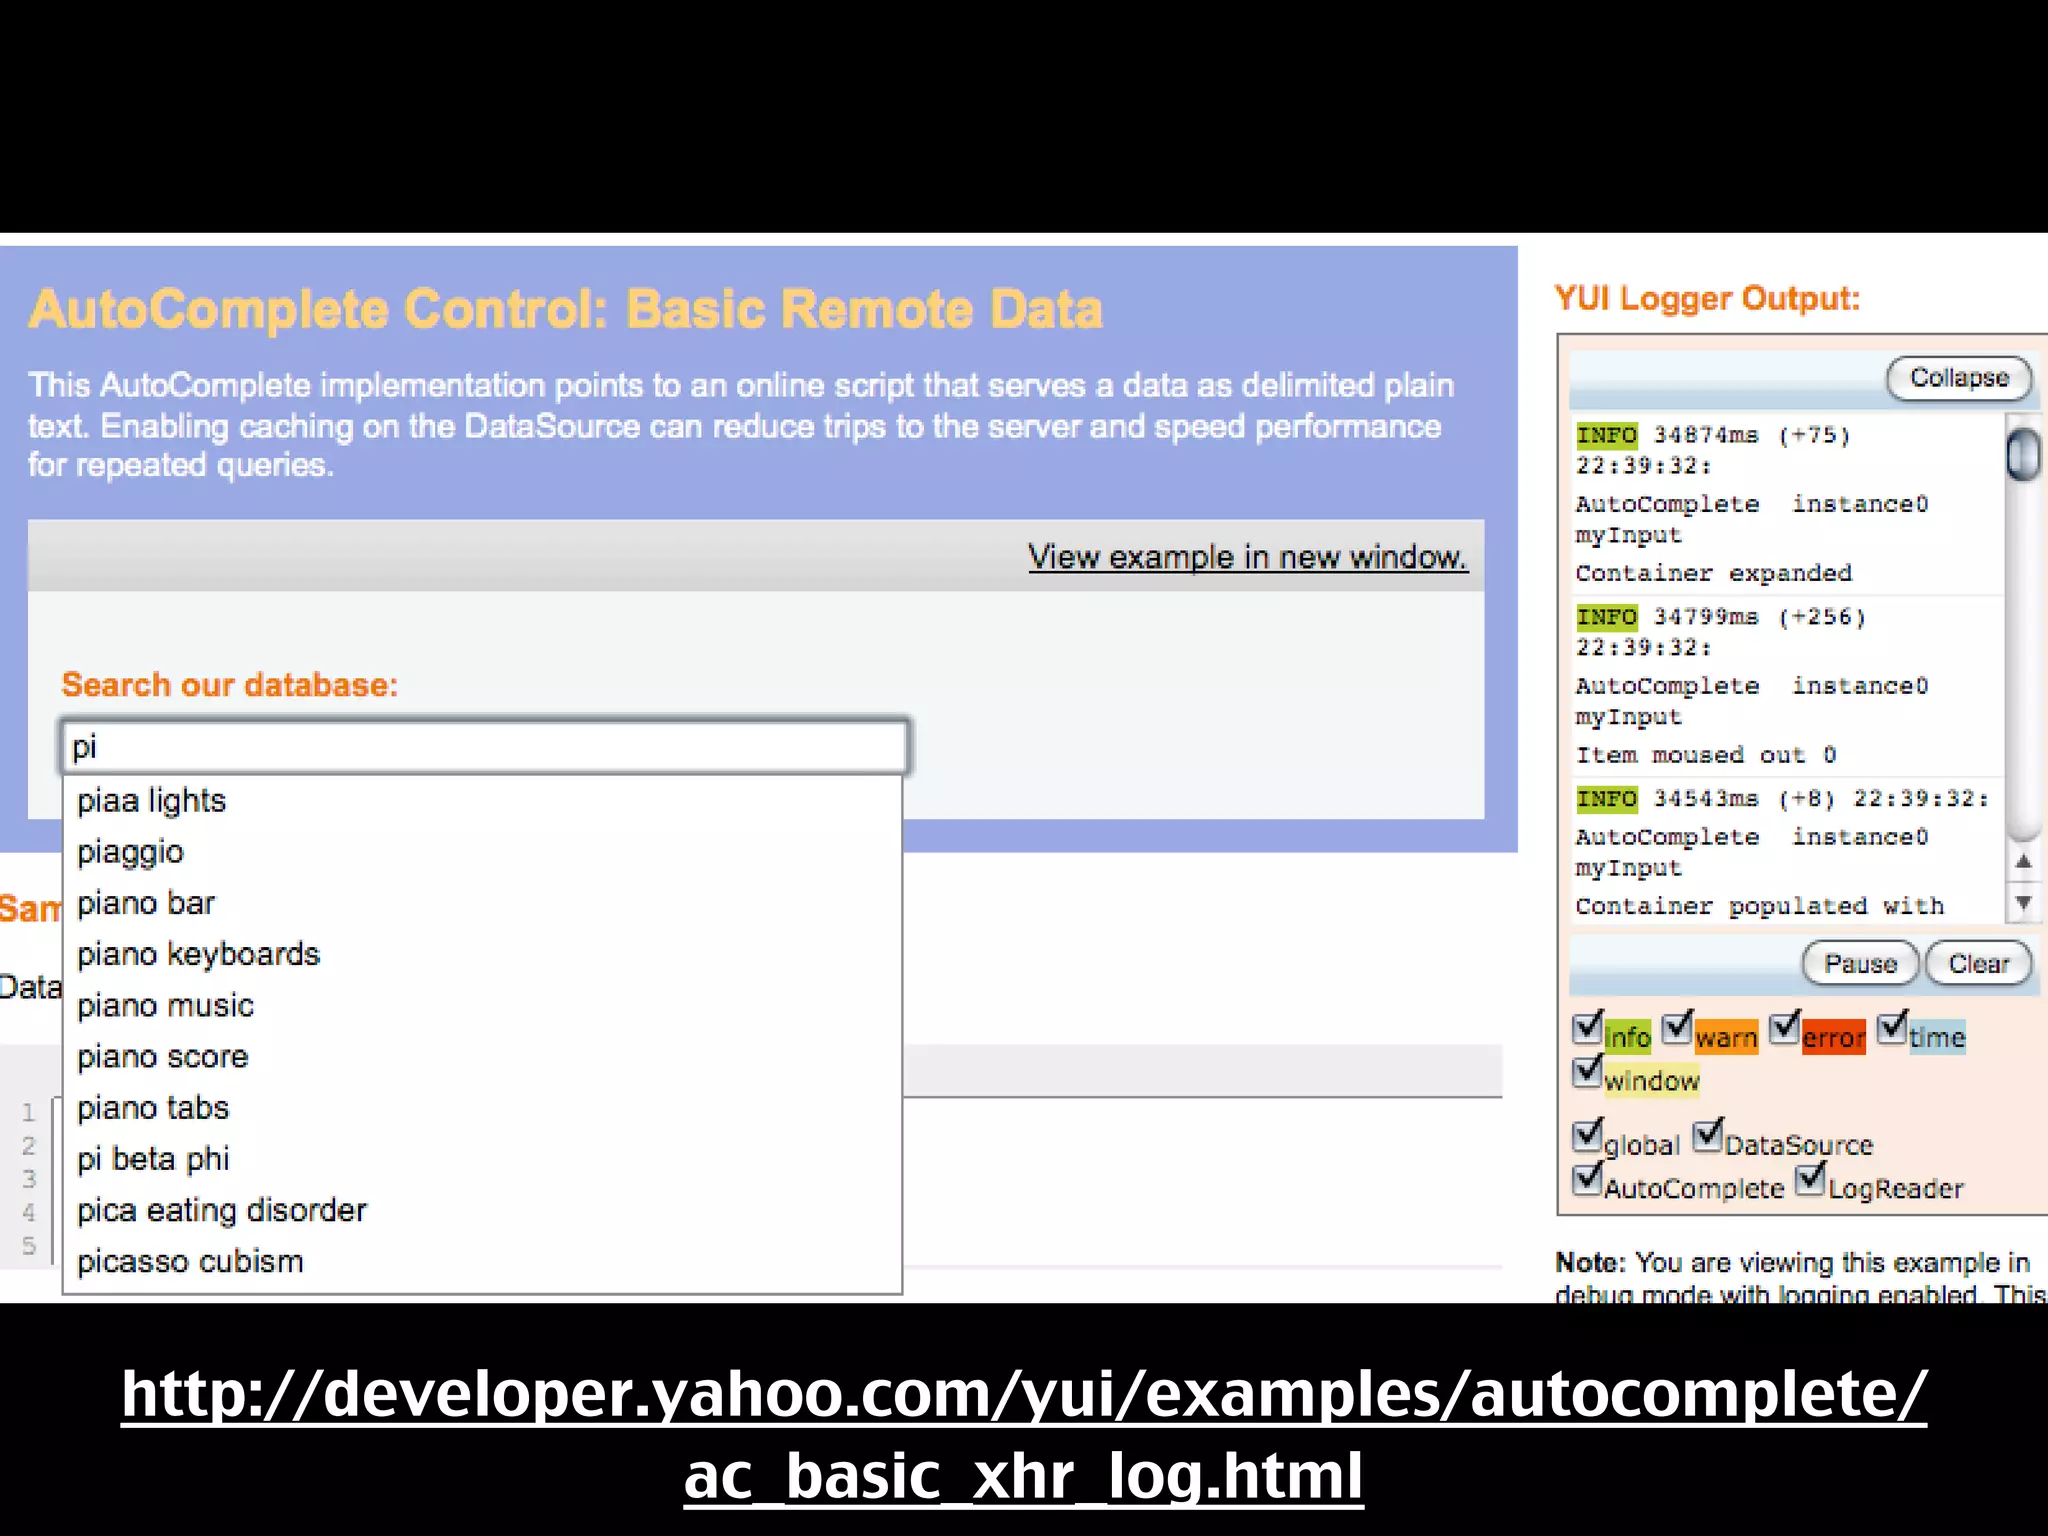Select 'piaa lights' autocomplete suggestion
The image size is (2048, 1536).
coord(152,801)
